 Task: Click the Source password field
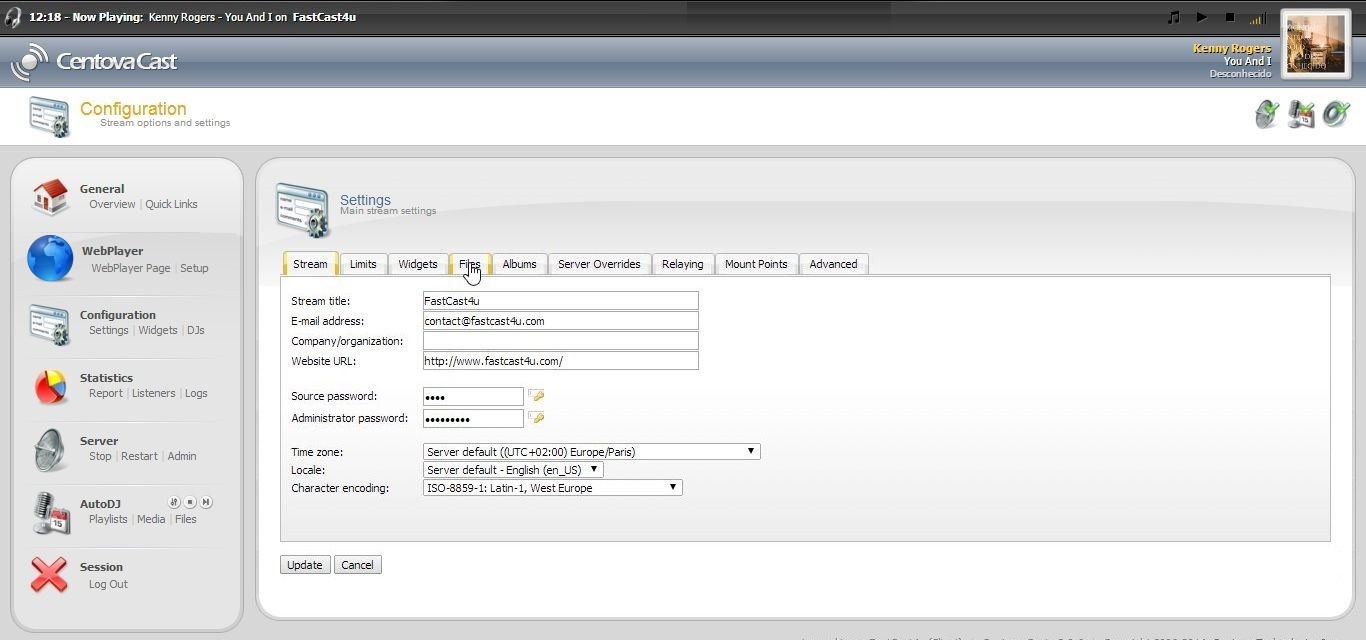pos(473,397)
